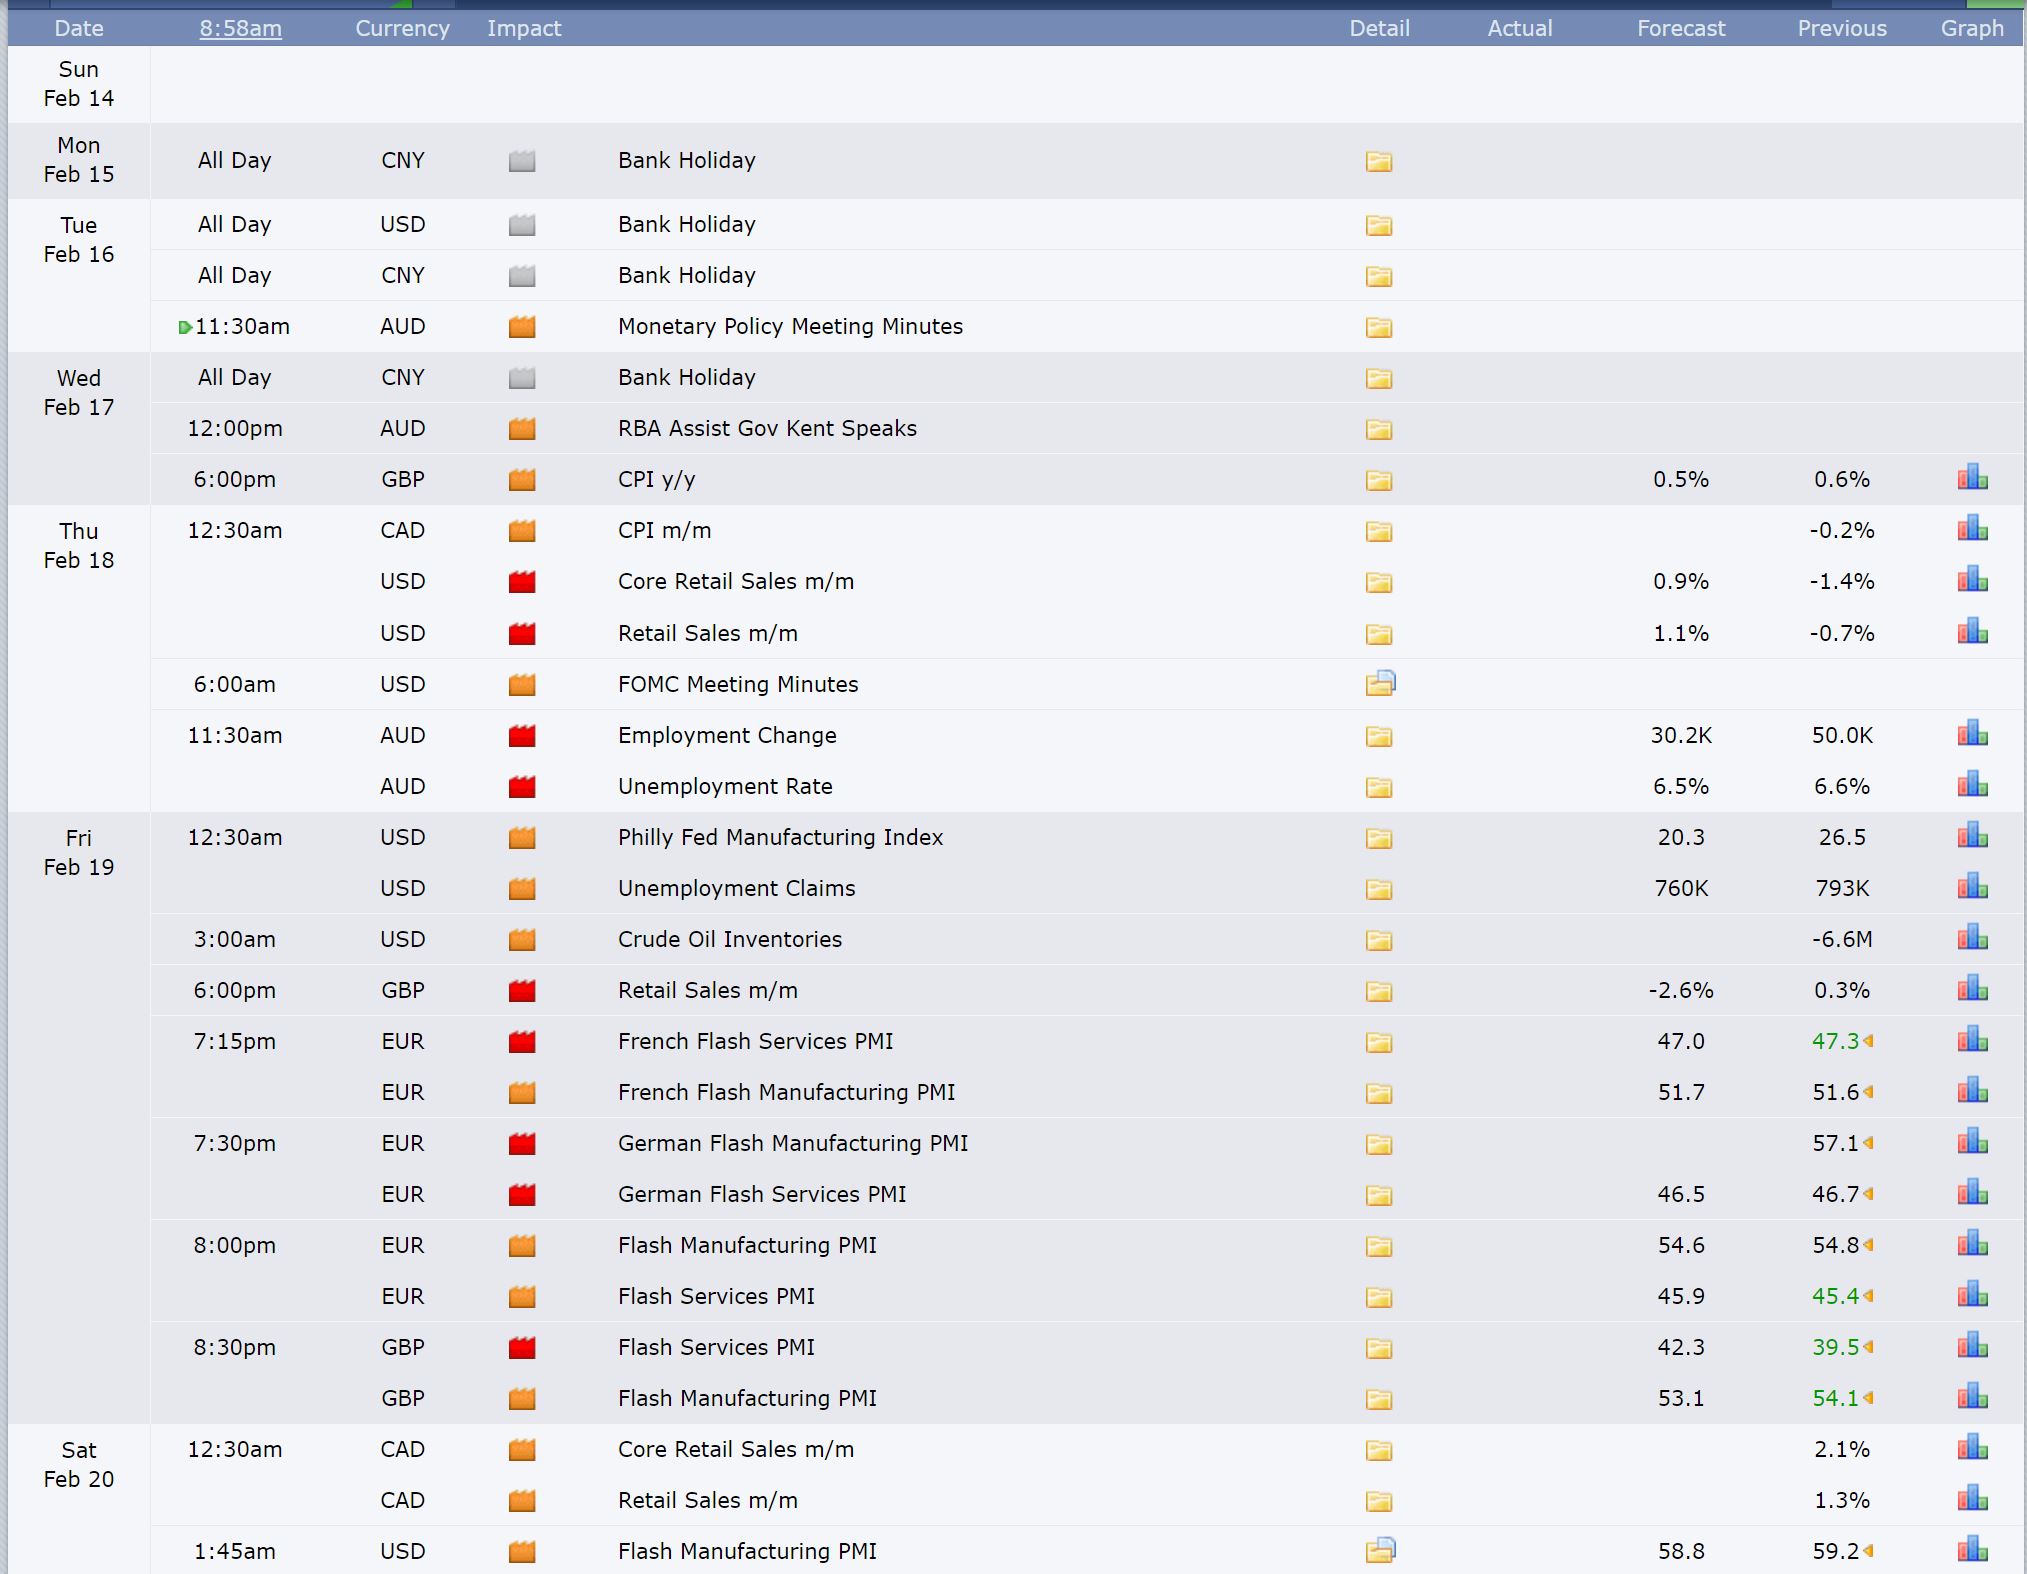Screen dimensions: 2027x1574
Task: Click the 11:30am time on Tuesday Feb 16
Action: point(242,326)
